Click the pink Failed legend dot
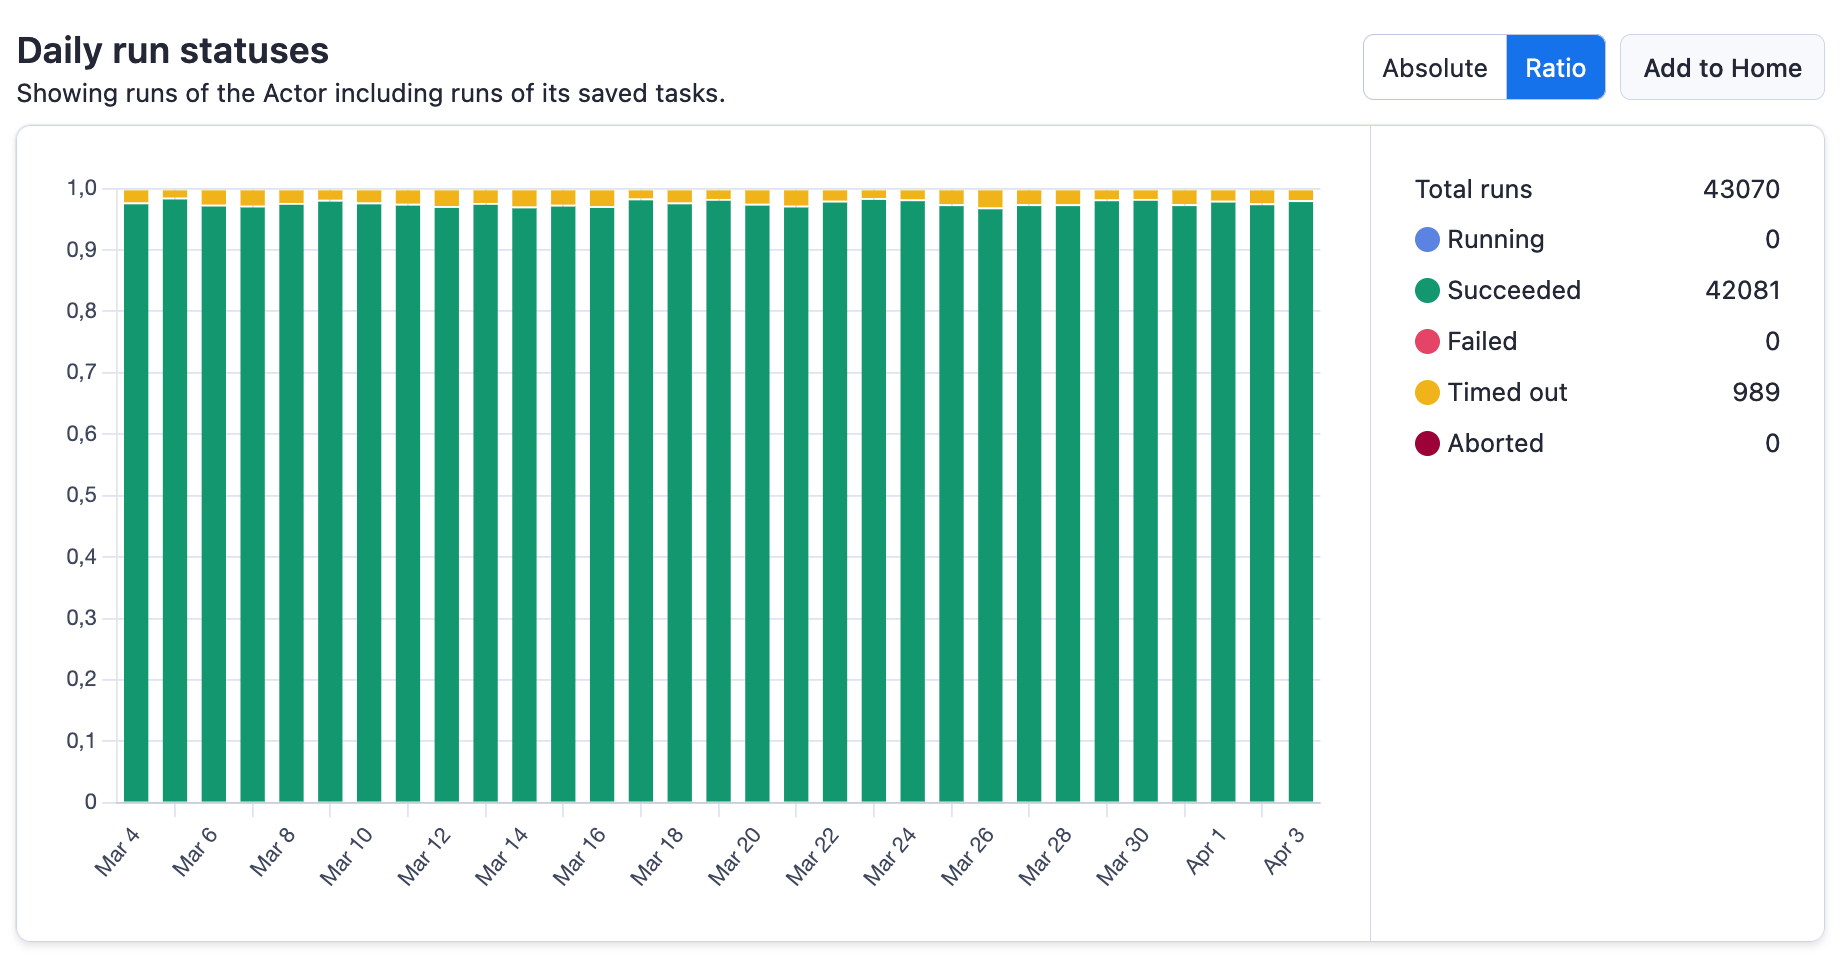 pos(1427,342)
